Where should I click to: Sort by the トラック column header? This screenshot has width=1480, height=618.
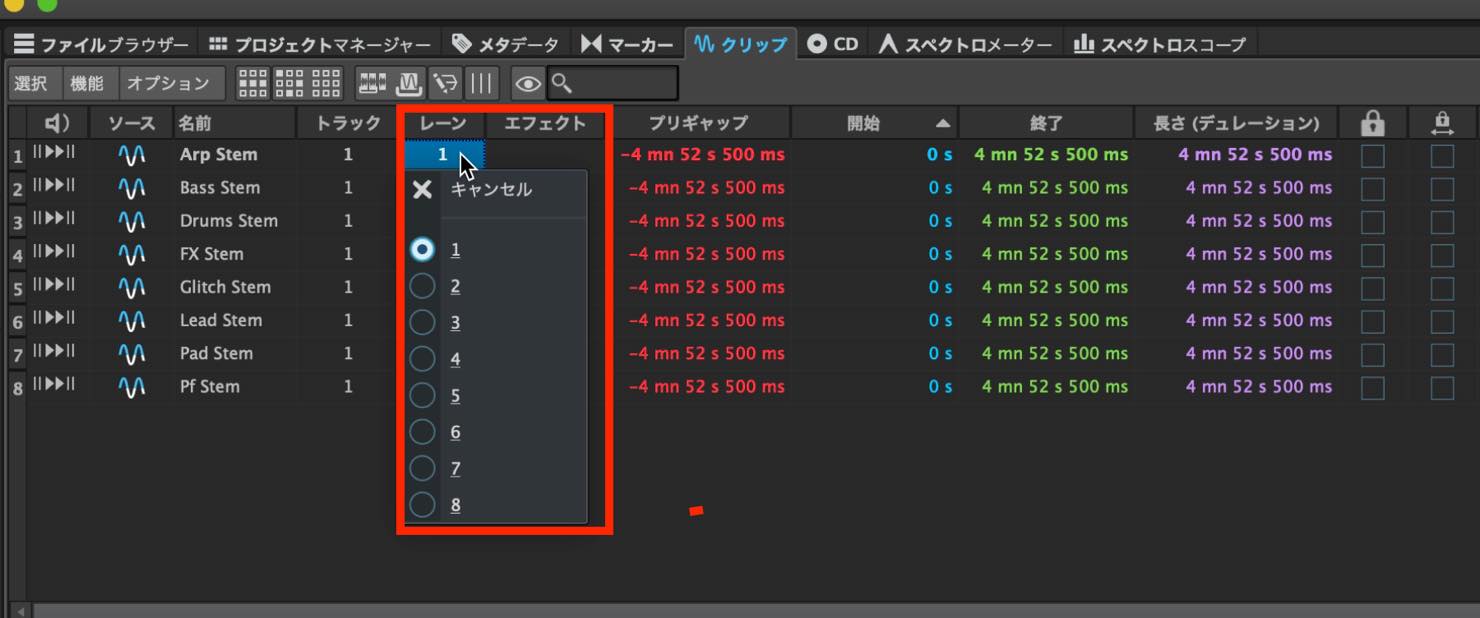(348, 123)
